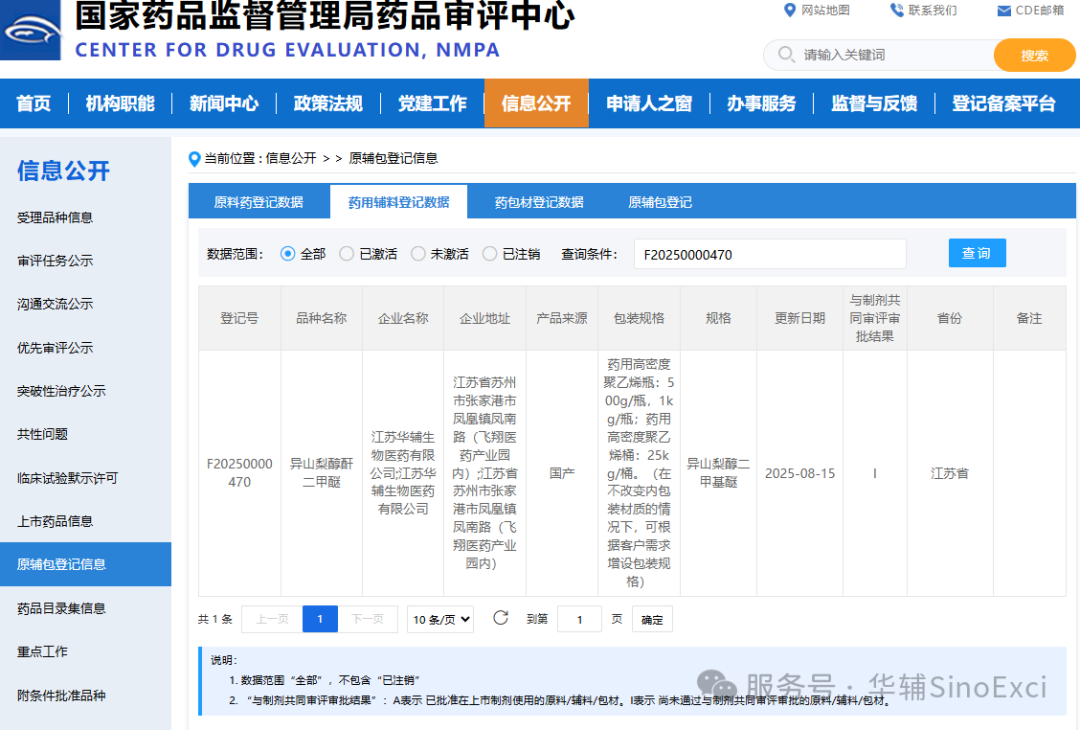Open the 政策法规 nav menu
The width and height of the screenshot is (1080, 730).
(328, 103)
